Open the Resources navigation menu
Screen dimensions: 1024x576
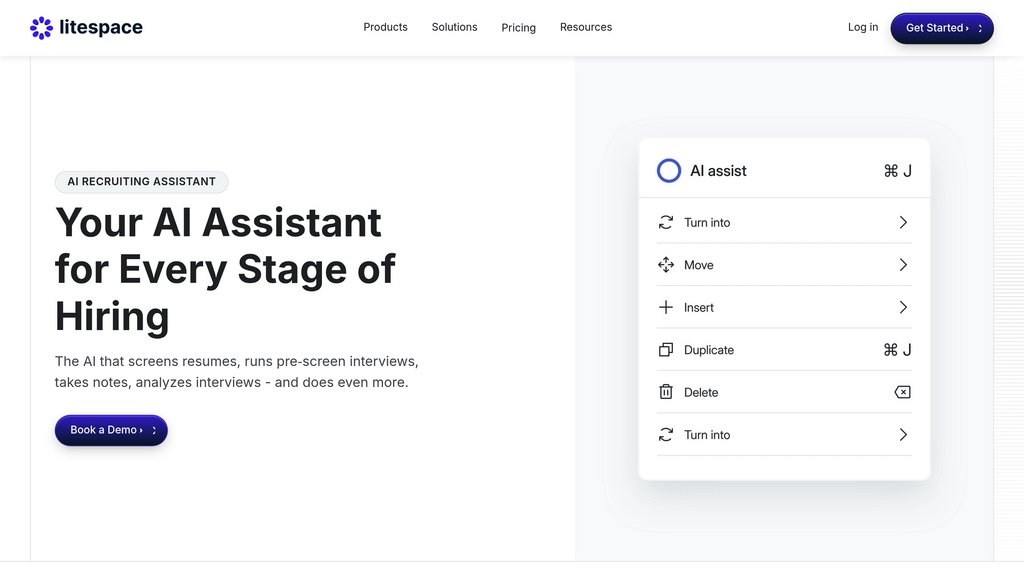(x=586, y=27)
